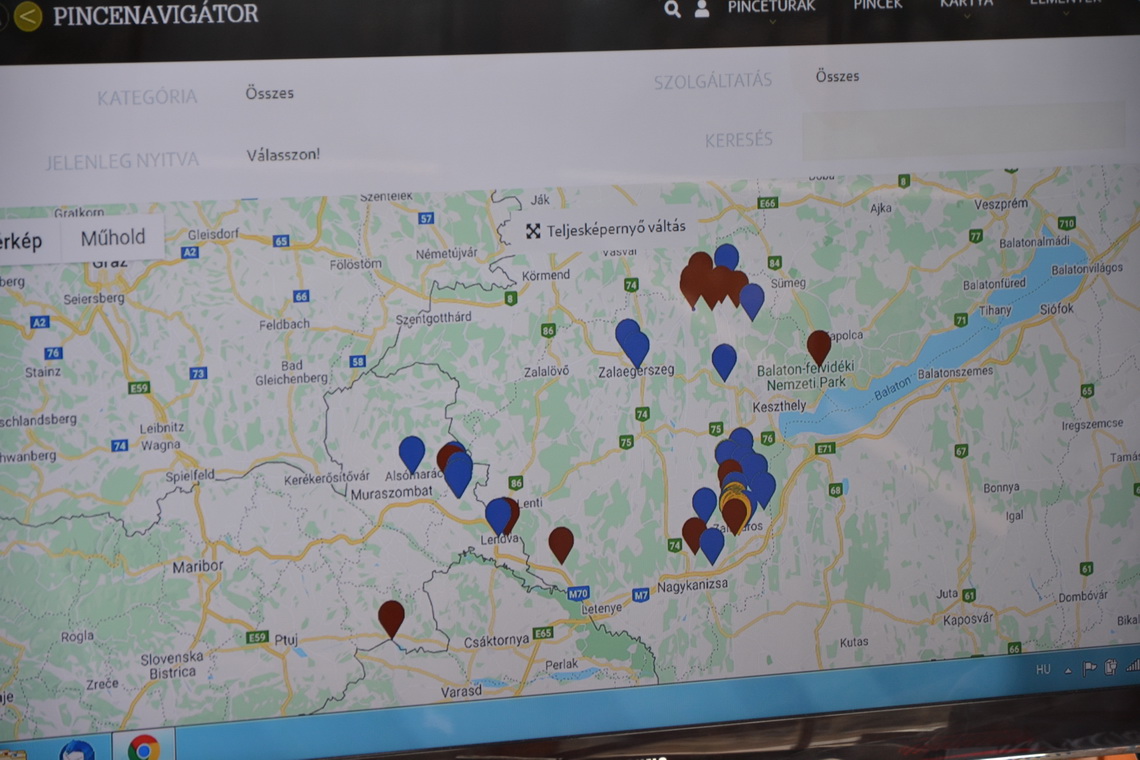Open the Szolgáltatás dropdown showing Összes
The height and width of the screenshot is (760, 1140).
tap(837, 76)
